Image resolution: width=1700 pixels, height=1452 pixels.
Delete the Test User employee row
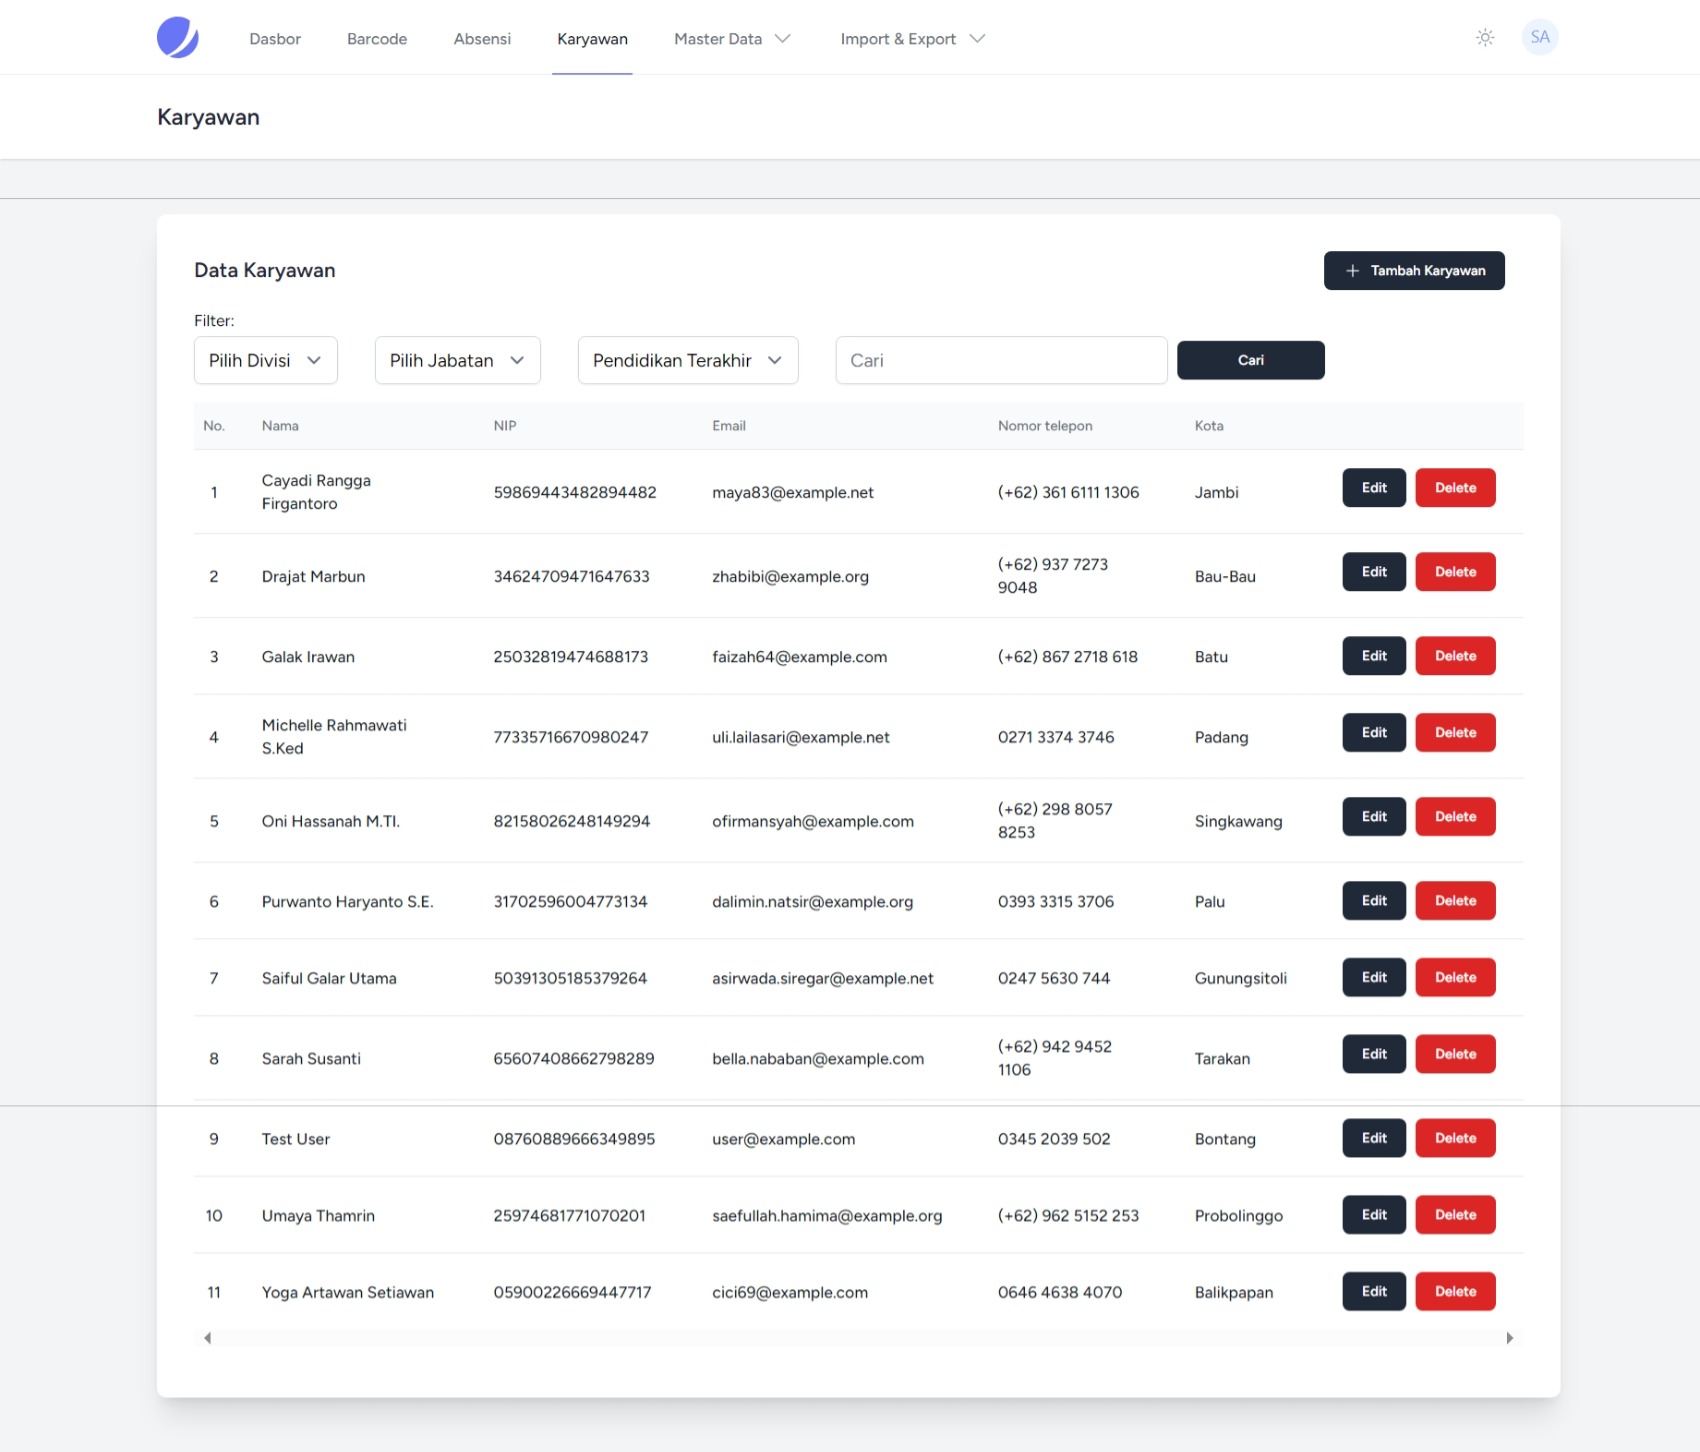click(1454, 1138)
